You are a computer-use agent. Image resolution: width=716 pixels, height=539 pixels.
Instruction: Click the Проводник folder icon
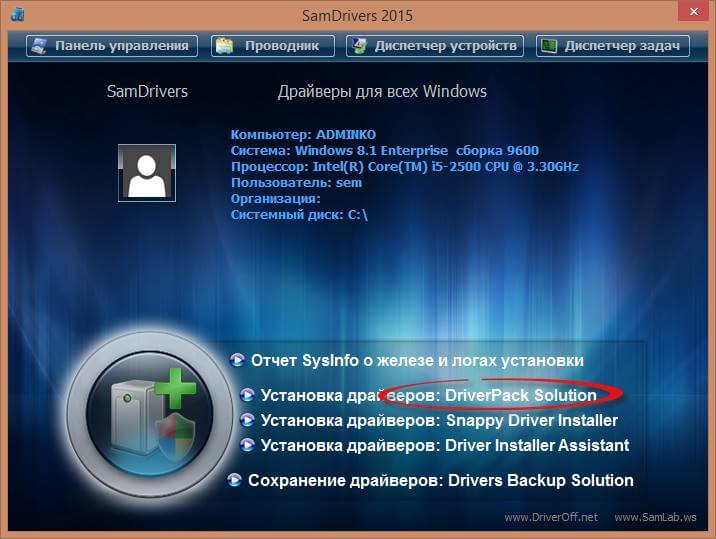[224, 46]
